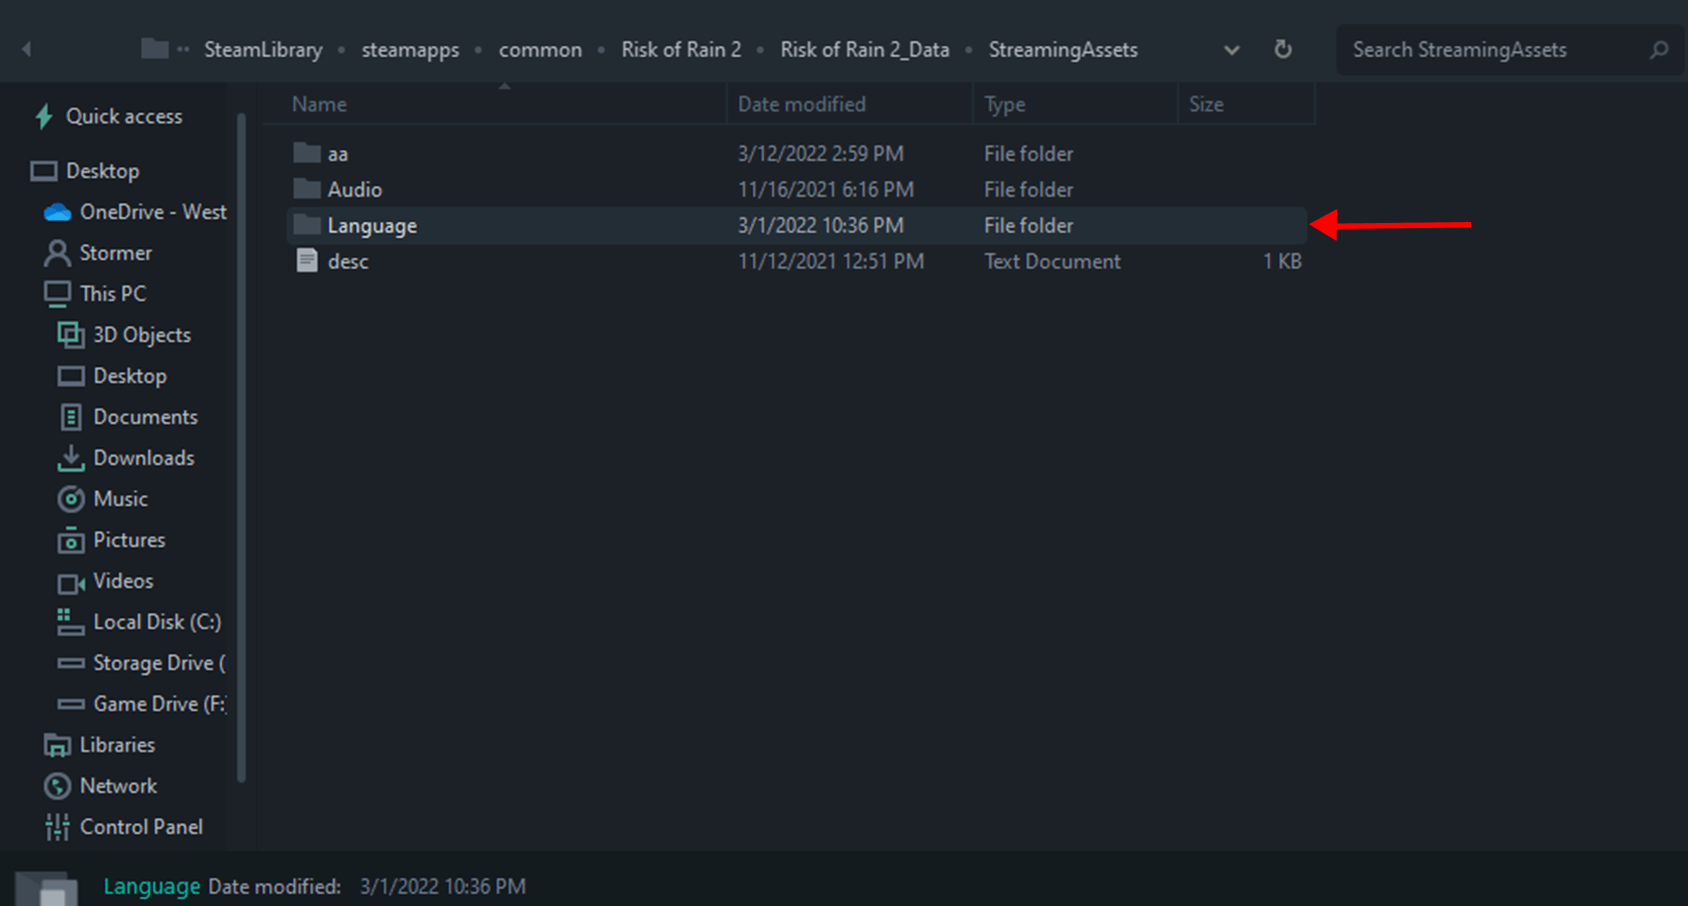
Task: Sort files by the Type column
Action: [1075, 104]
